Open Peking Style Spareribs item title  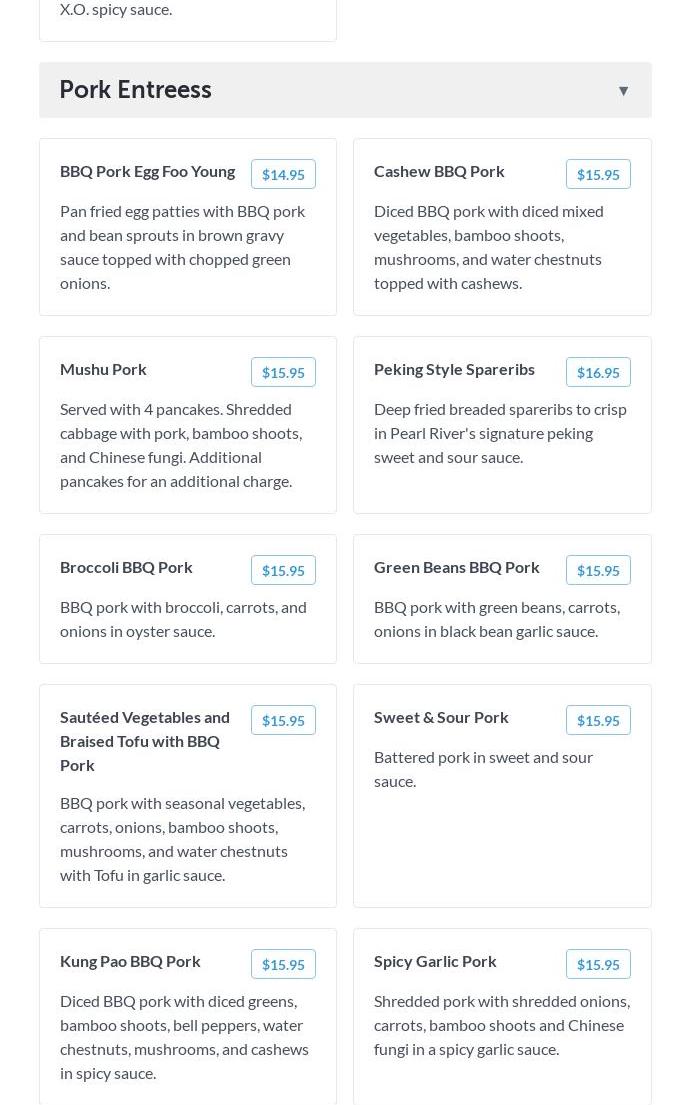(x=454, y=369)
